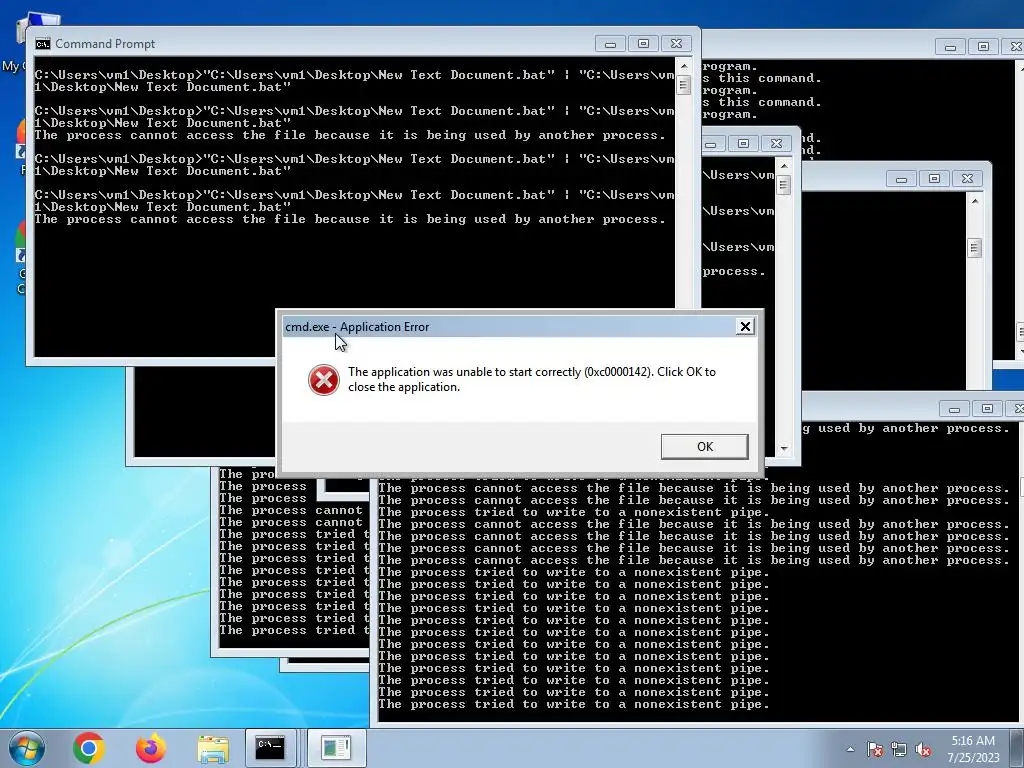Open the Action Center flag icon
The height and width of the screenshot is (768, 1024).
pos(874,749)
